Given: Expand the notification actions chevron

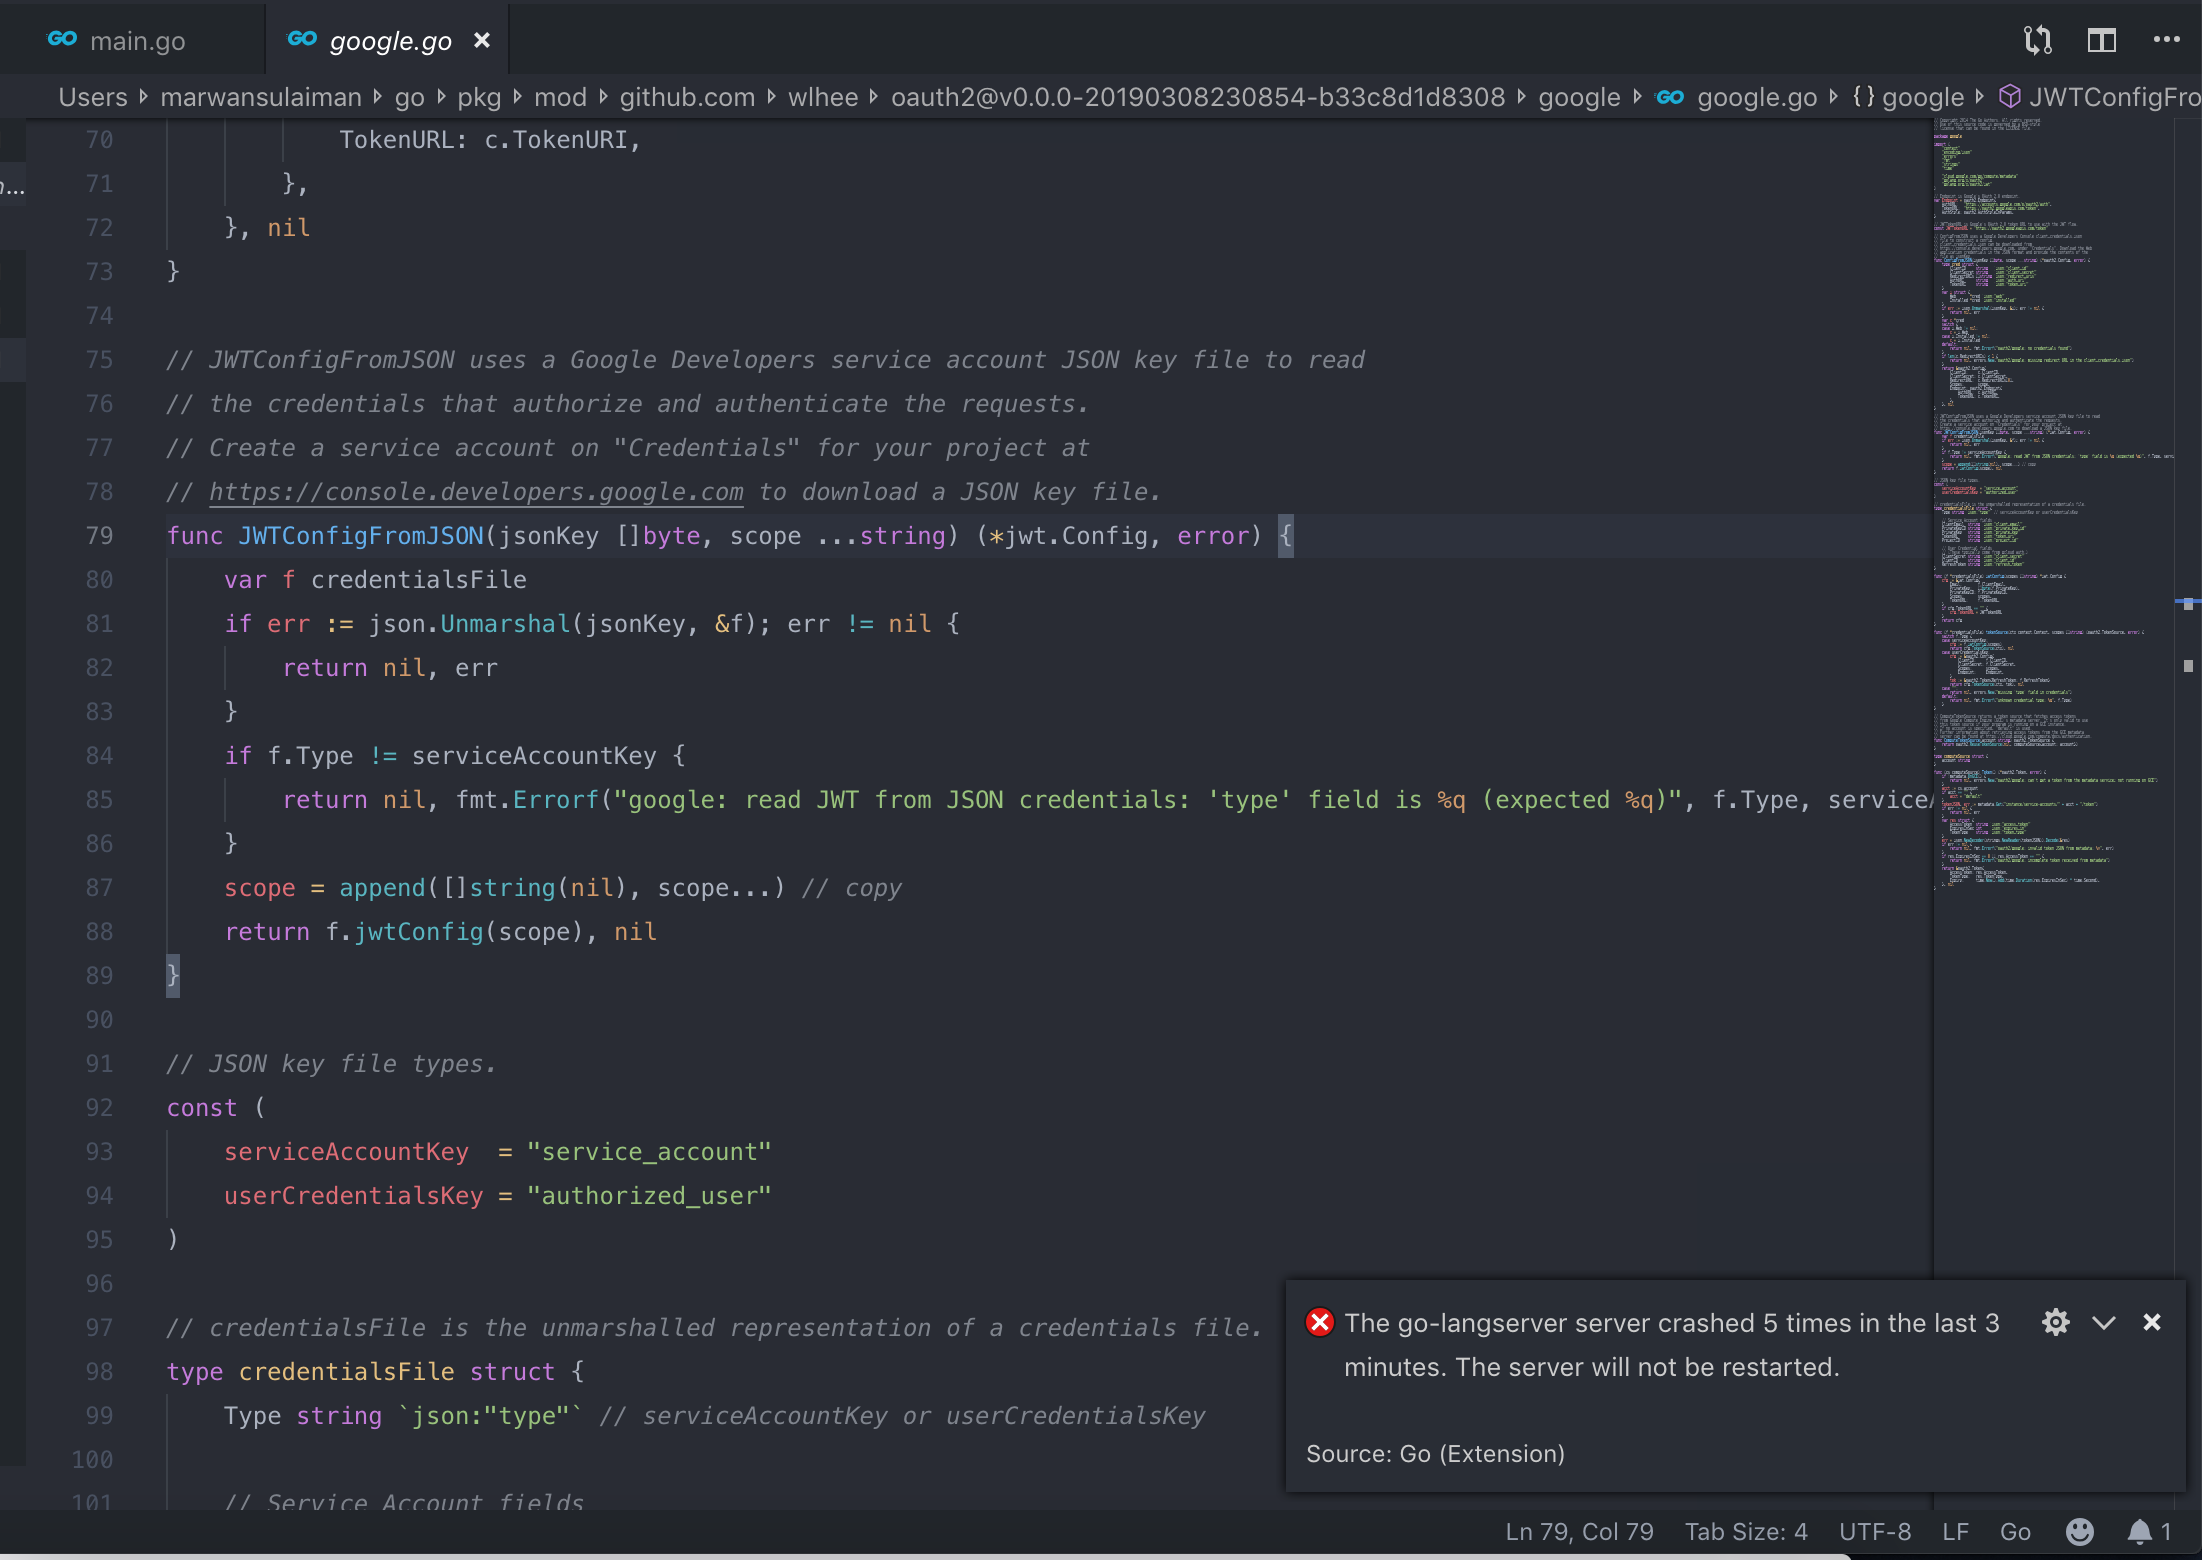Looking at the screenshot, I should point(2104,1322).
